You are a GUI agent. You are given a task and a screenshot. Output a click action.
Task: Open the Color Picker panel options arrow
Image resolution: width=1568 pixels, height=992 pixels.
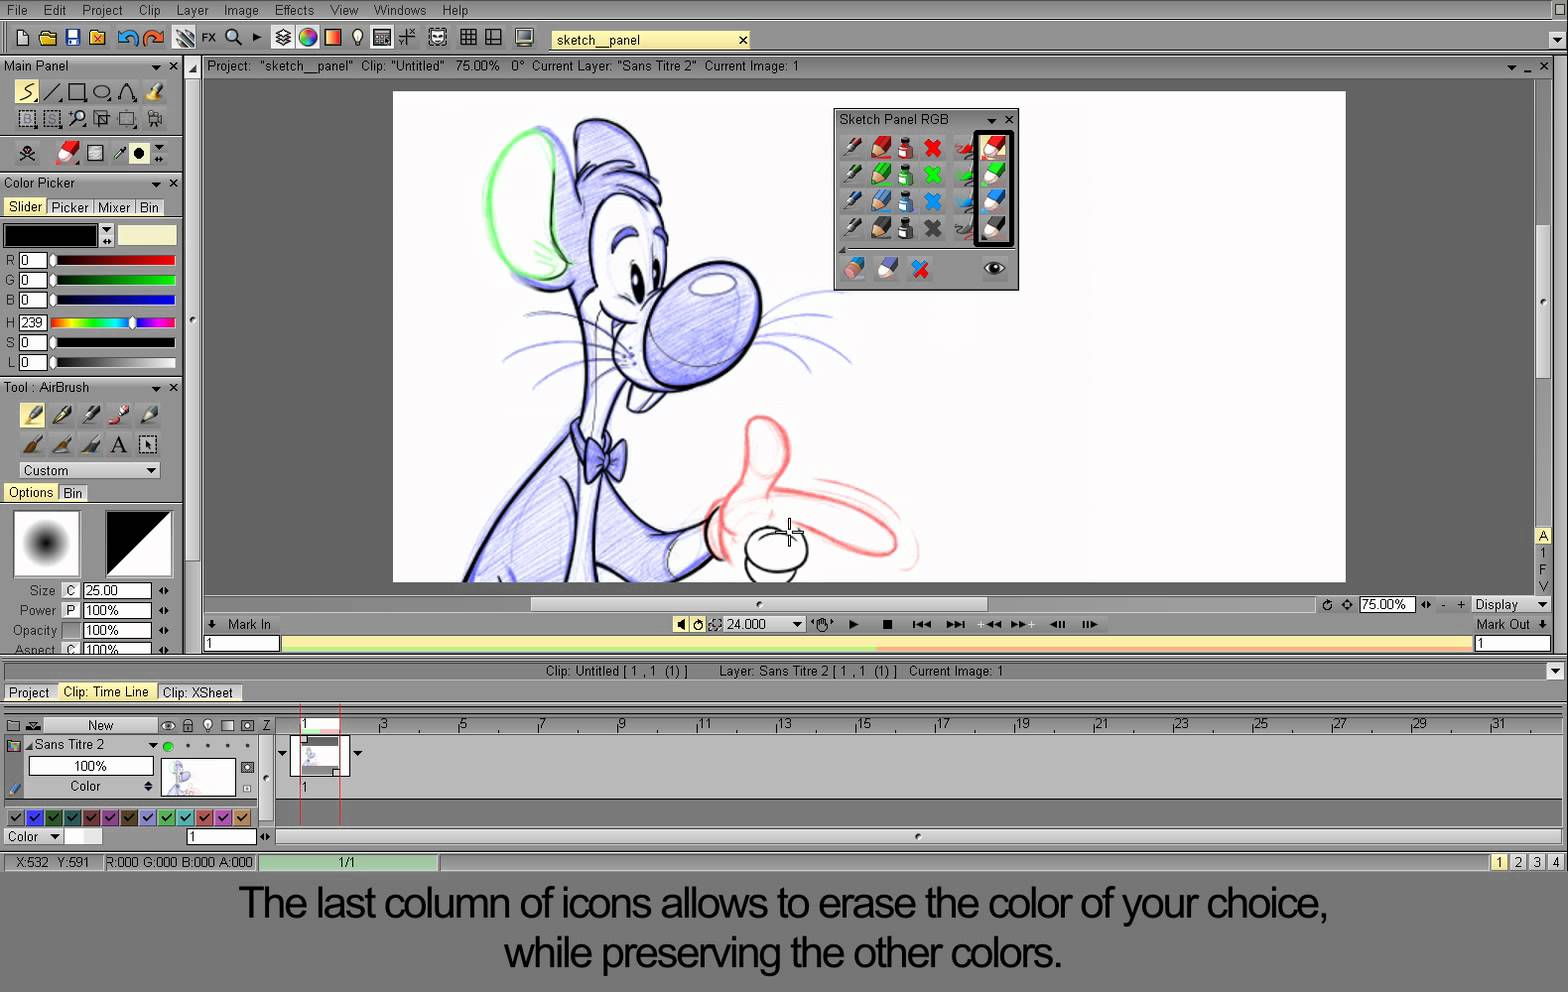156,184
